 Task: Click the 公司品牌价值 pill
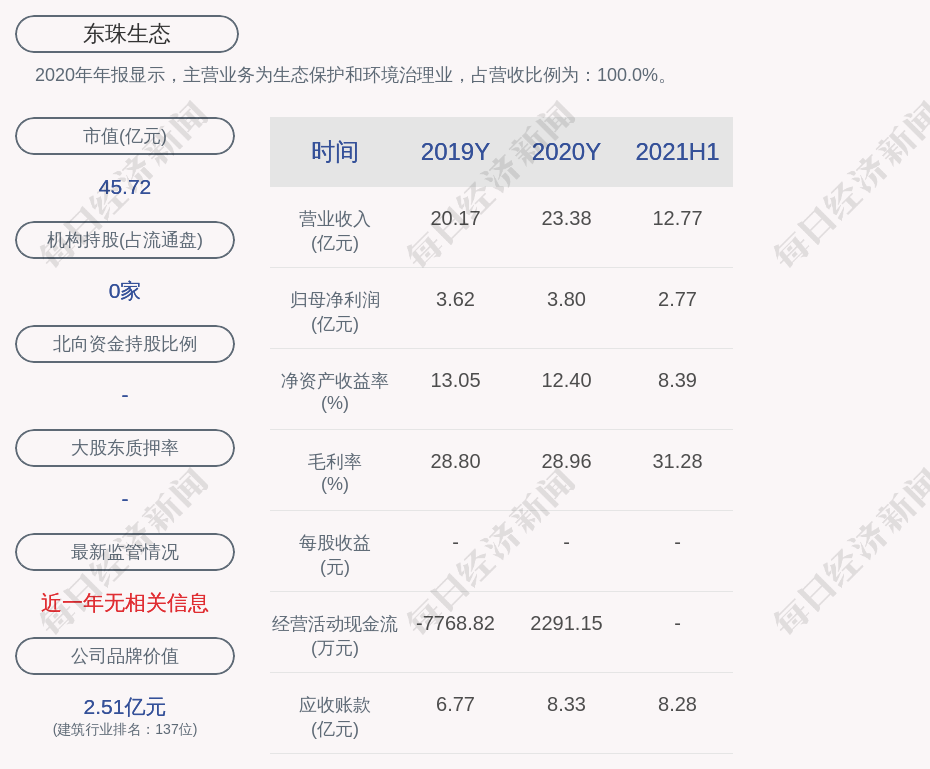tap(125, 656)
